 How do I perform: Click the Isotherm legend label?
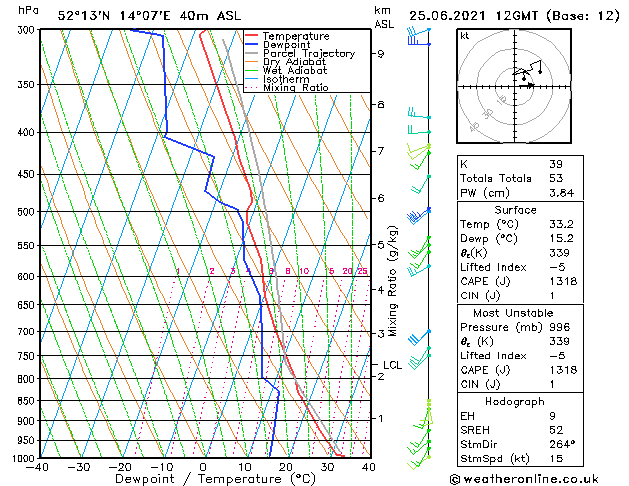286,79
